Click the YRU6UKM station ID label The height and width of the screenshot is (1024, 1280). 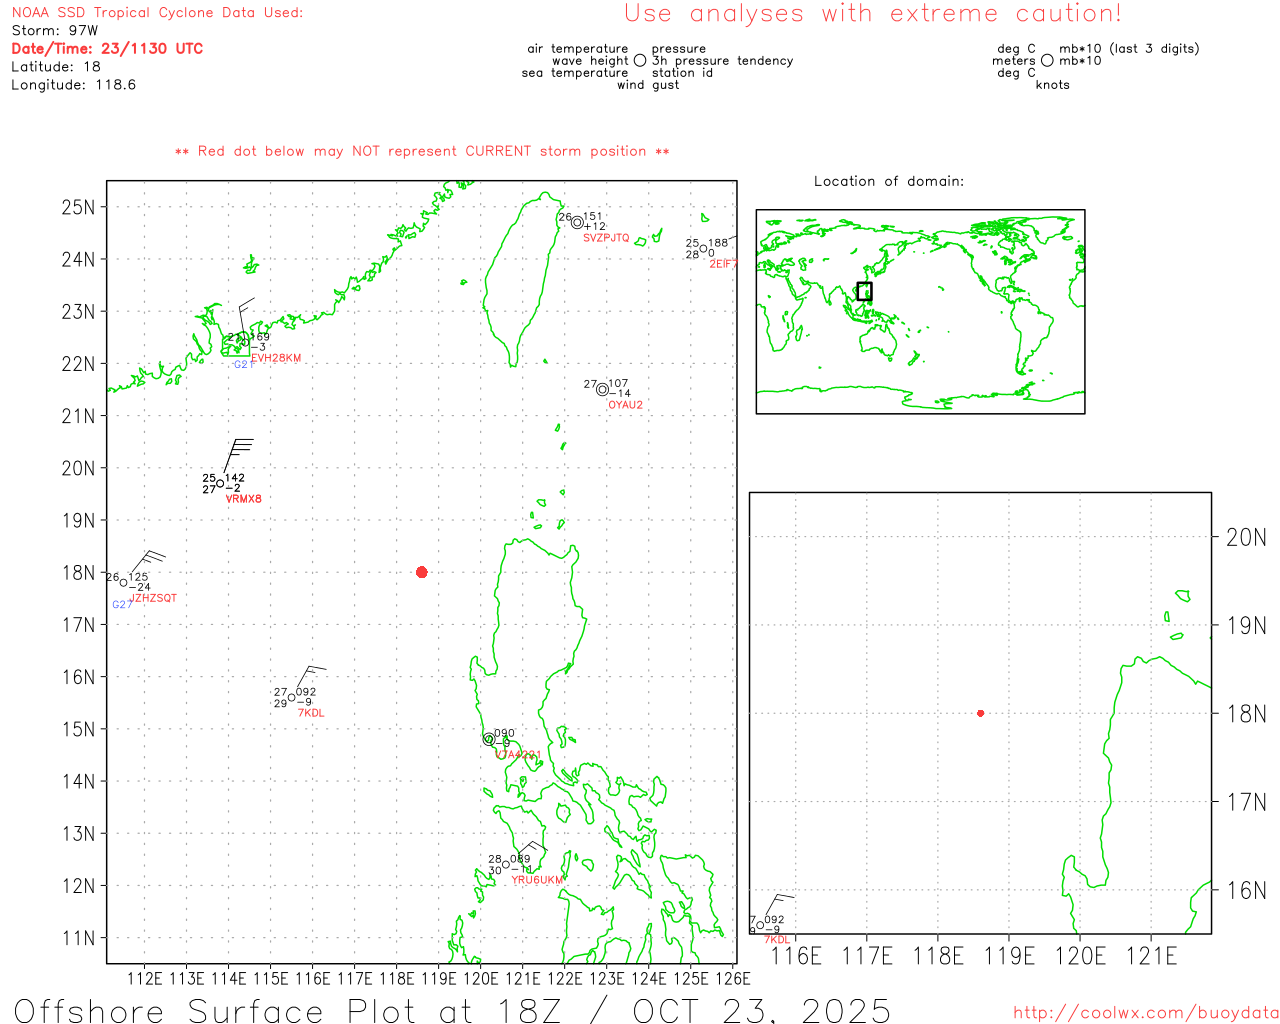(x=537, y=880)
